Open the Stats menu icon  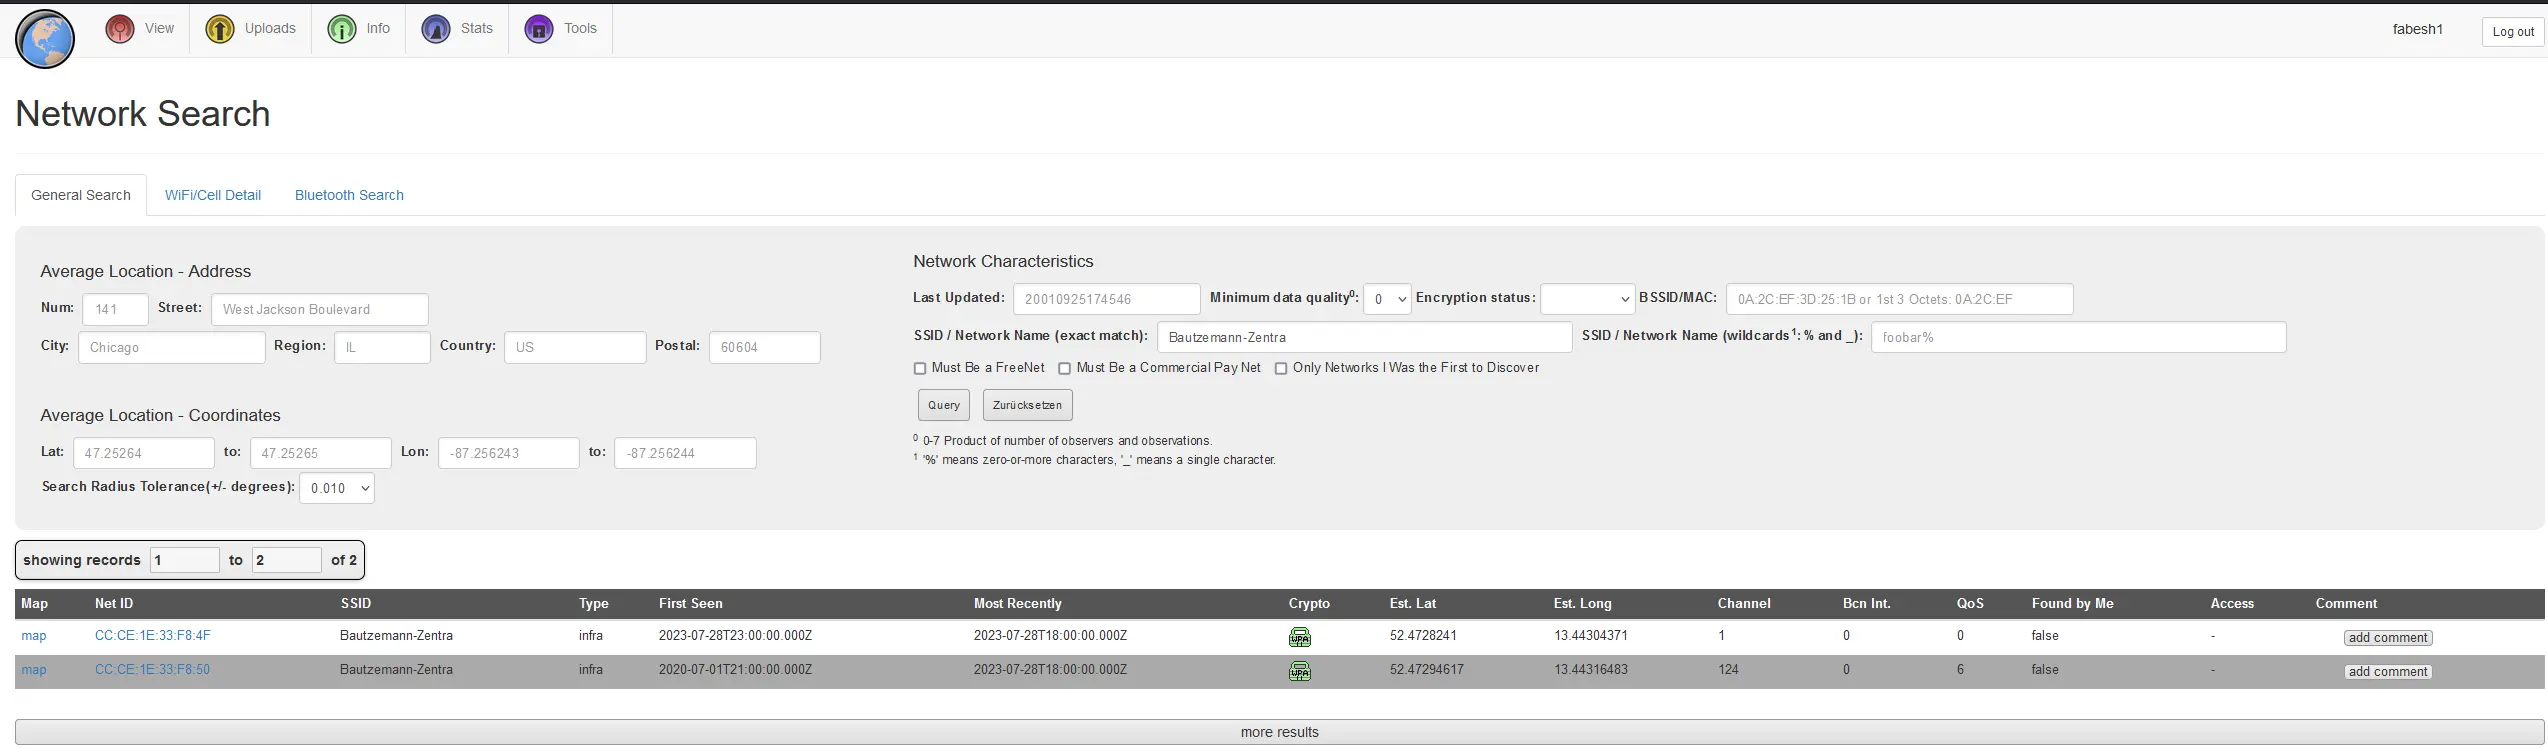click(x=436, y=29)
